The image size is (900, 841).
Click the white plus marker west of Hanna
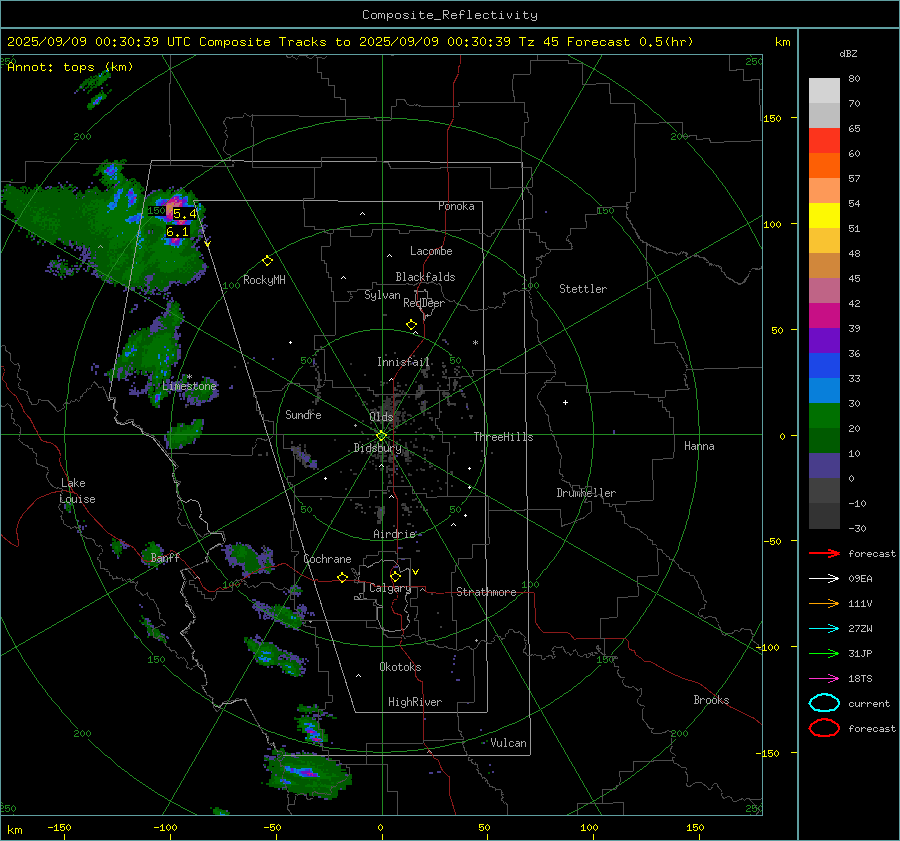tap(565, 402)
